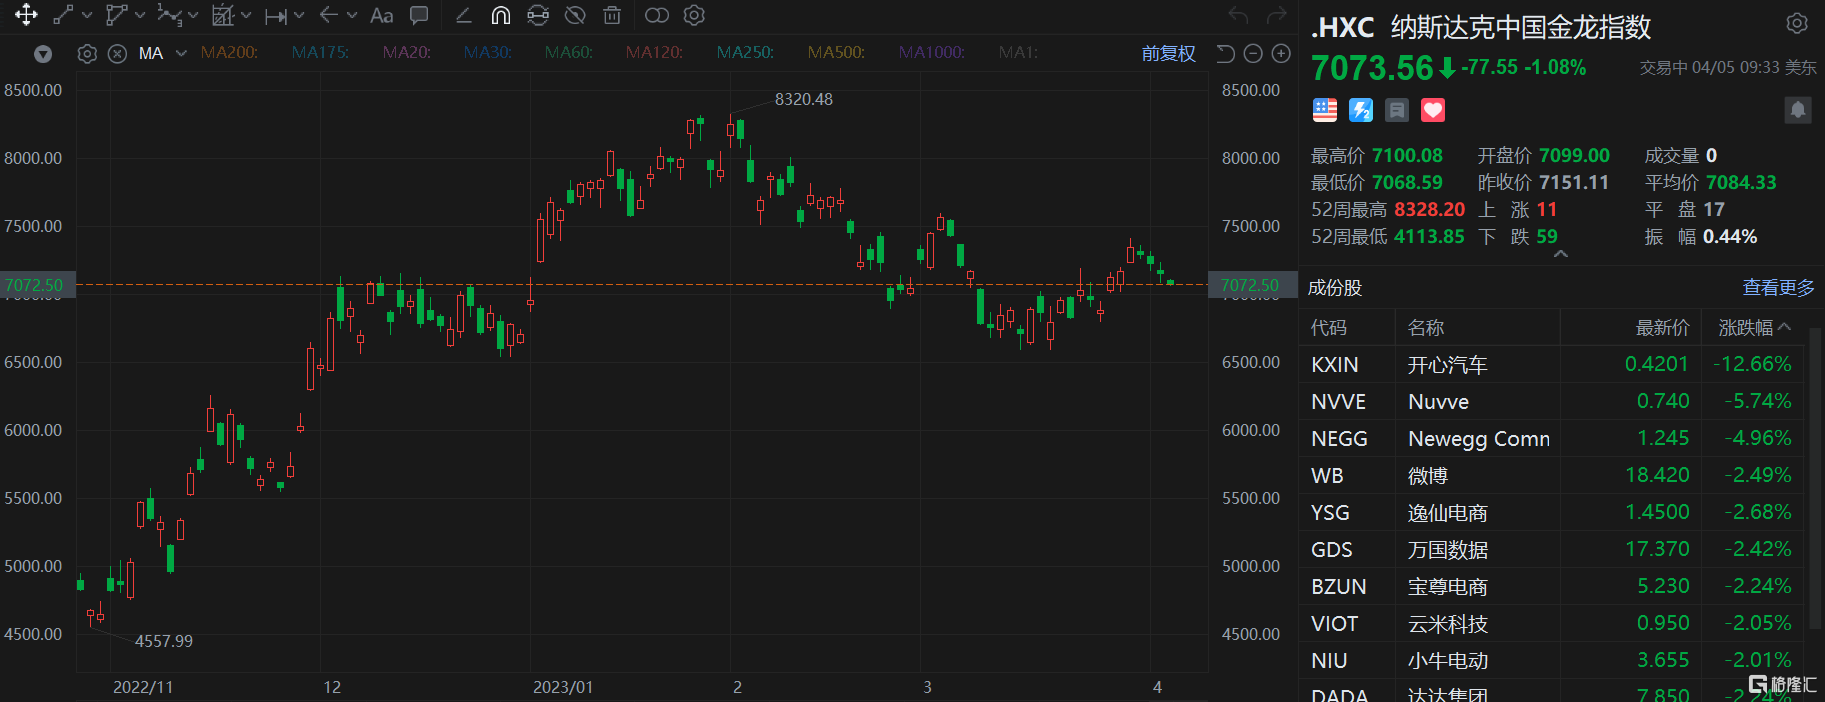This screenshot has height=702, width=1825.
Task: Open wave pattern tool dropdown arrow
Action: (x=193, y=15)
